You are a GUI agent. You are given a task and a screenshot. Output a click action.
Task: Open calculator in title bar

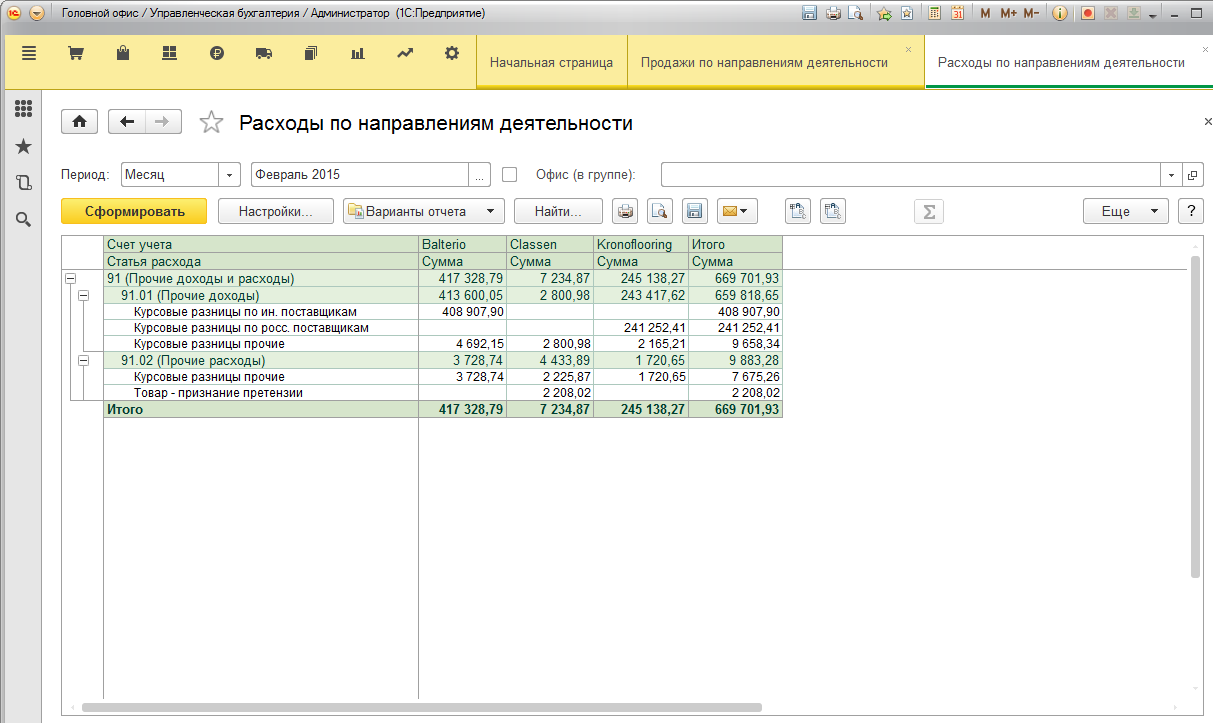[935, 14]
